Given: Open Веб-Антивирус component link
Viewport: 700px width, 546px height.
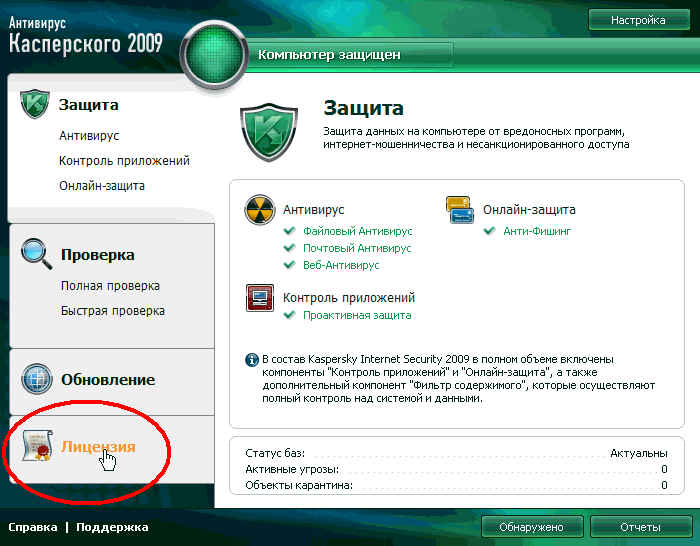Looking at the screenshot, I should point(341,265).
